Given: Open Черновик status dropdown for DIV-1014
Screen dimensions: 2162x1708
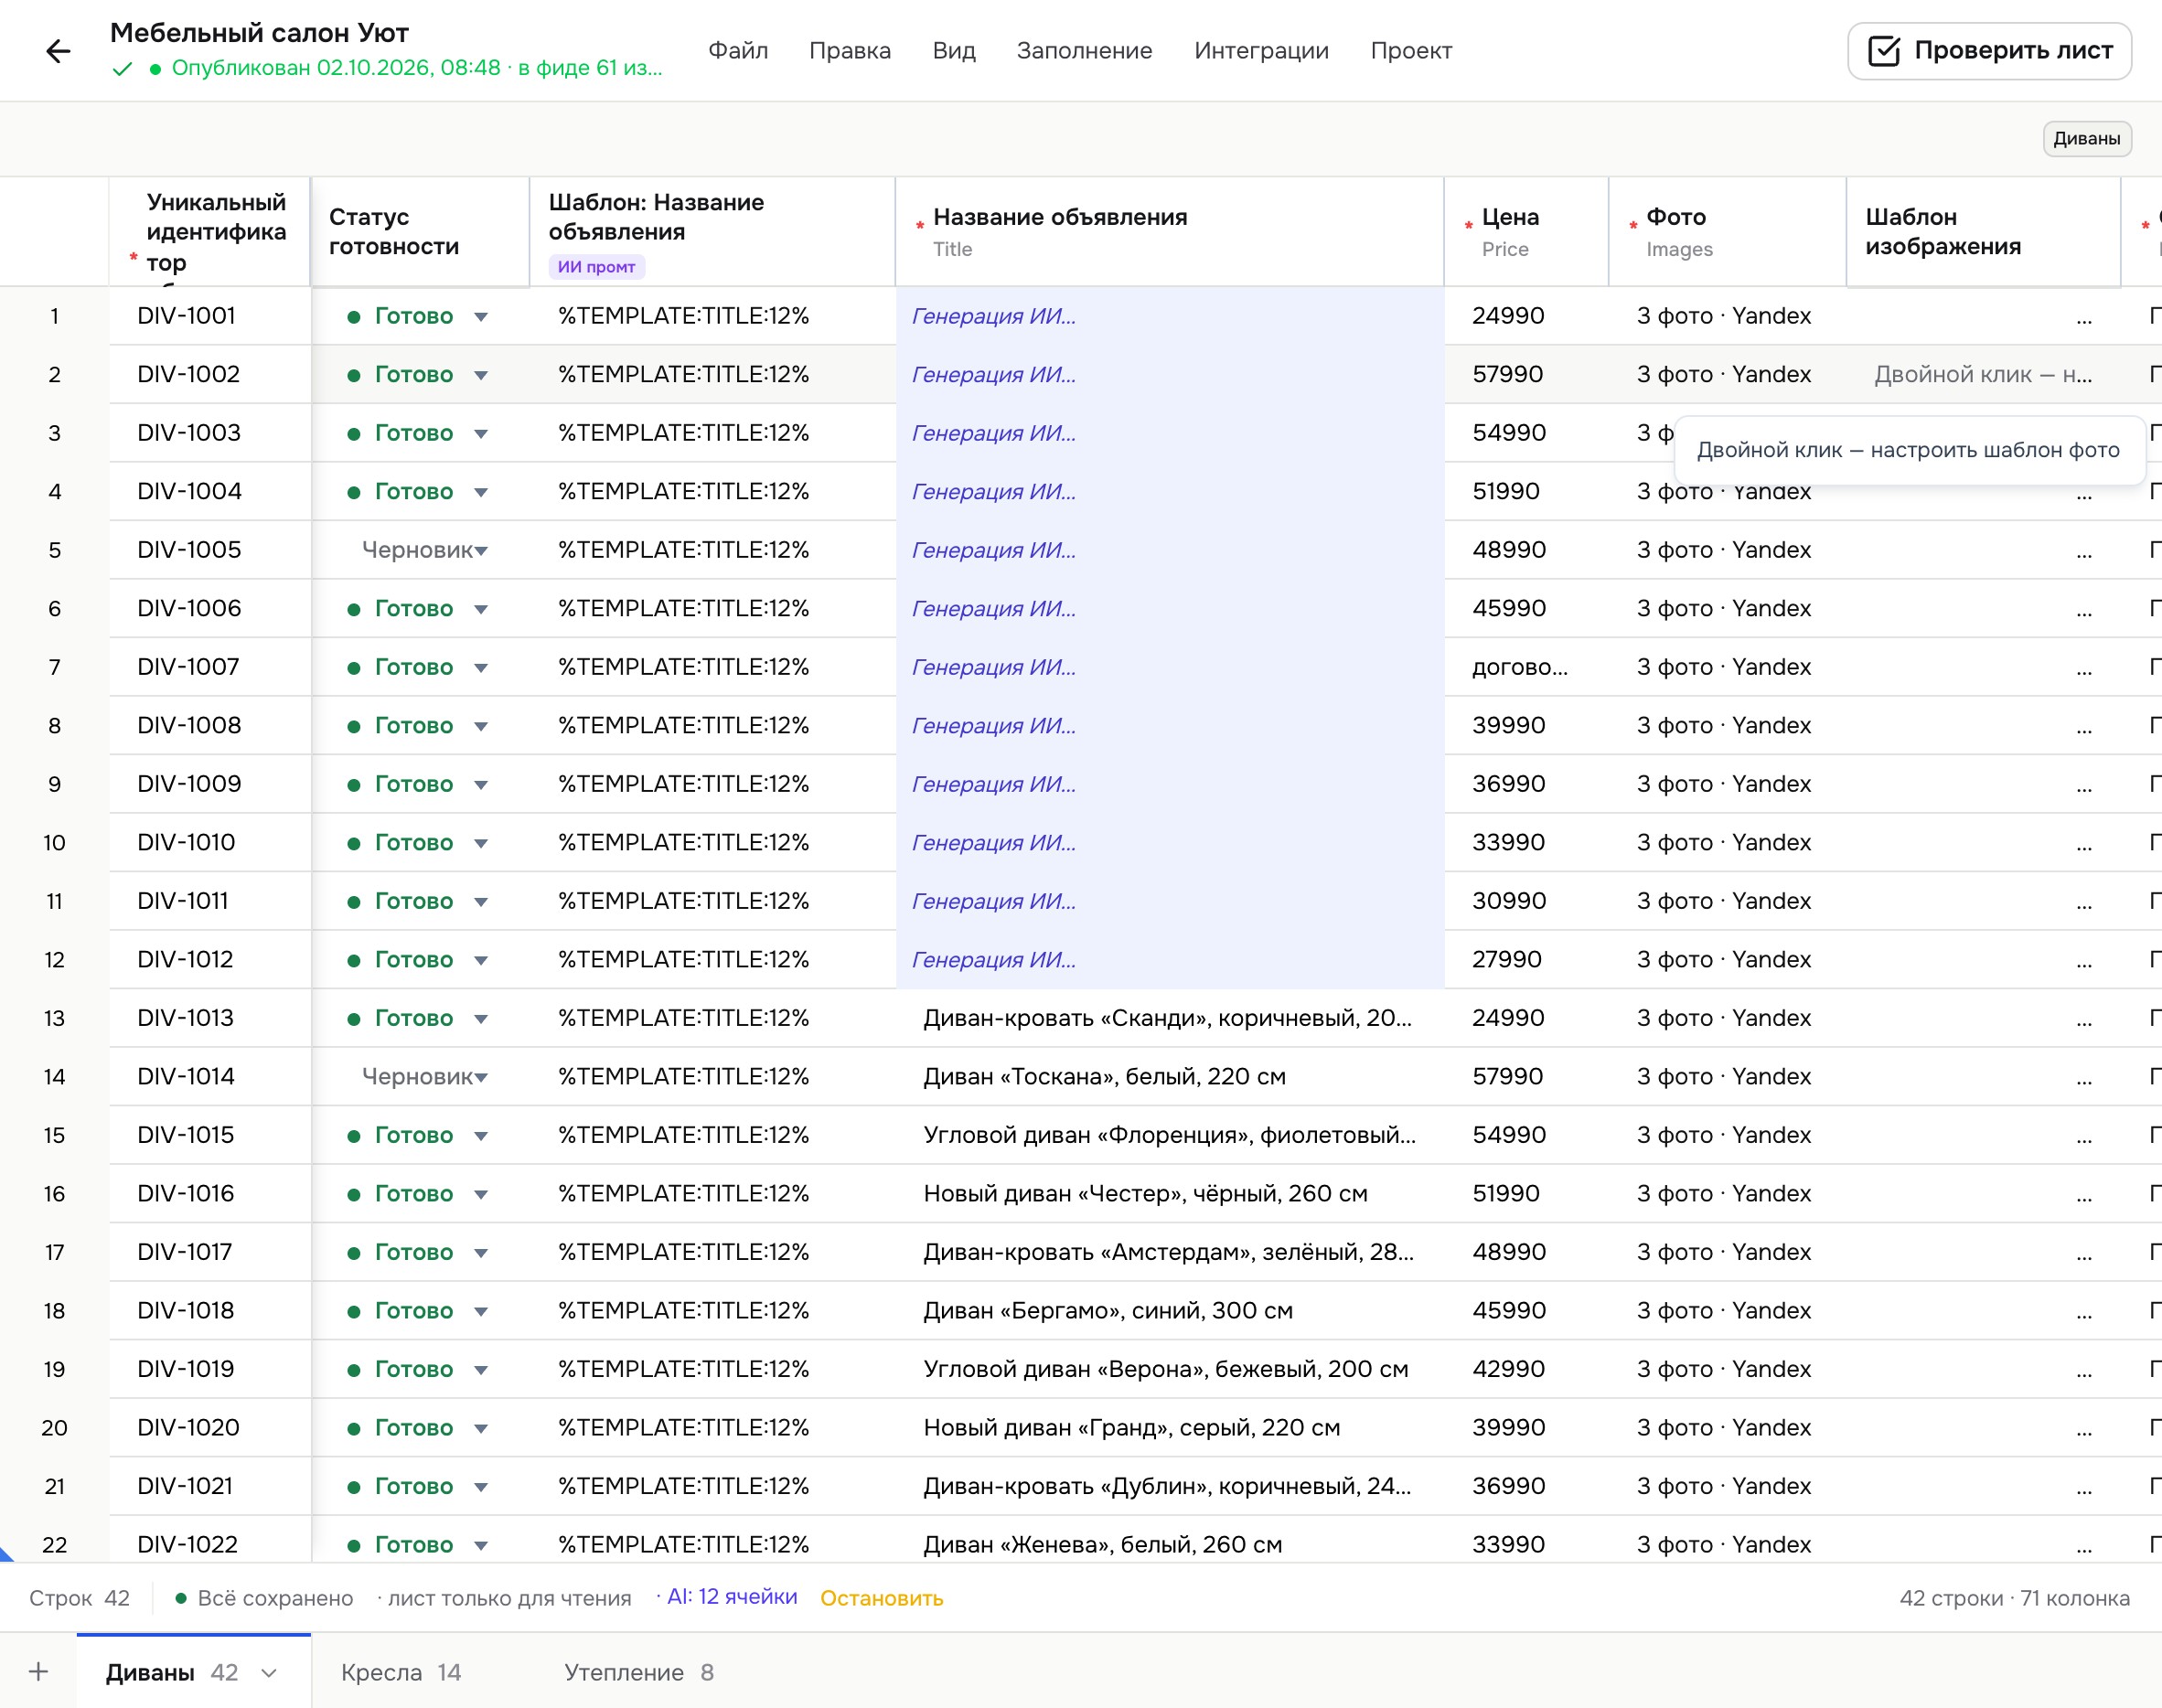Looking at the screenshot, I should (x=481, y=1077).
